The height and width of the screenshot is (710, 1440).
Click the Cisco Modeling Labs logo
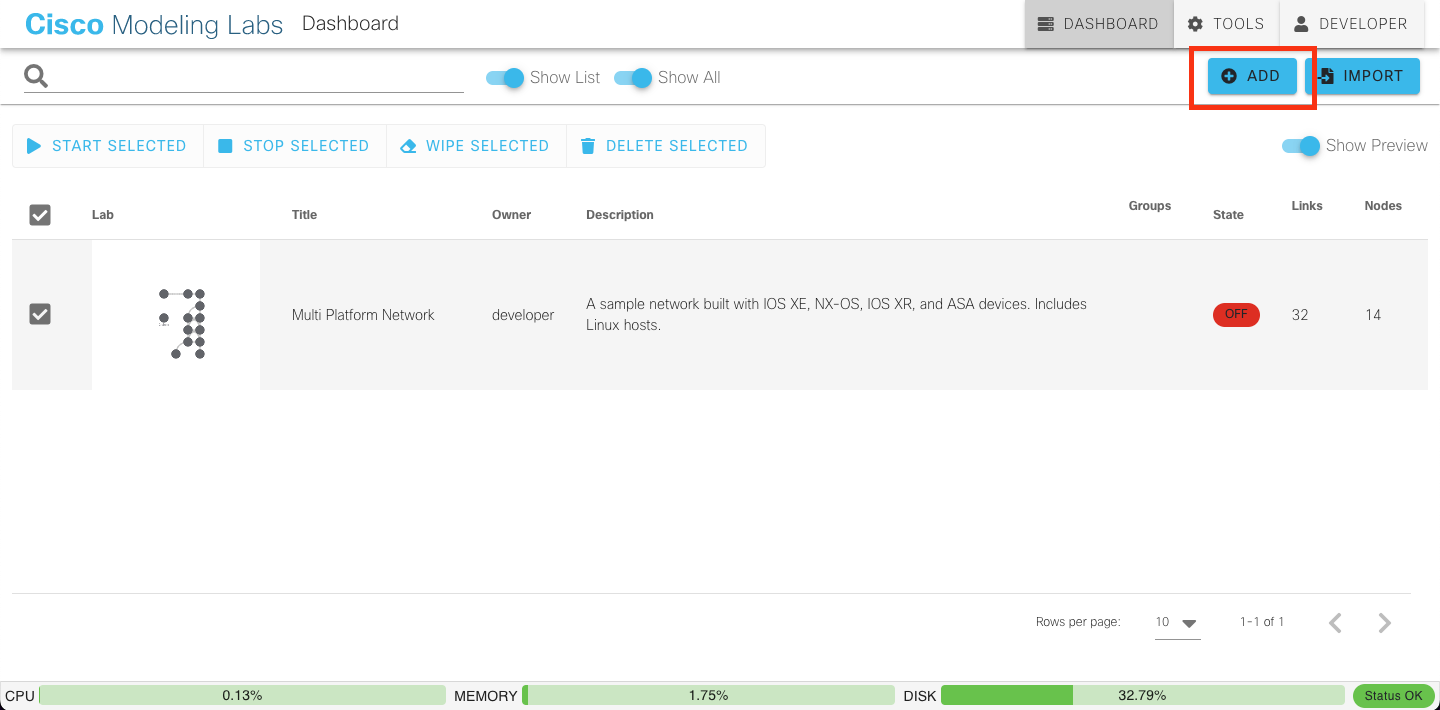pos(154,24)
